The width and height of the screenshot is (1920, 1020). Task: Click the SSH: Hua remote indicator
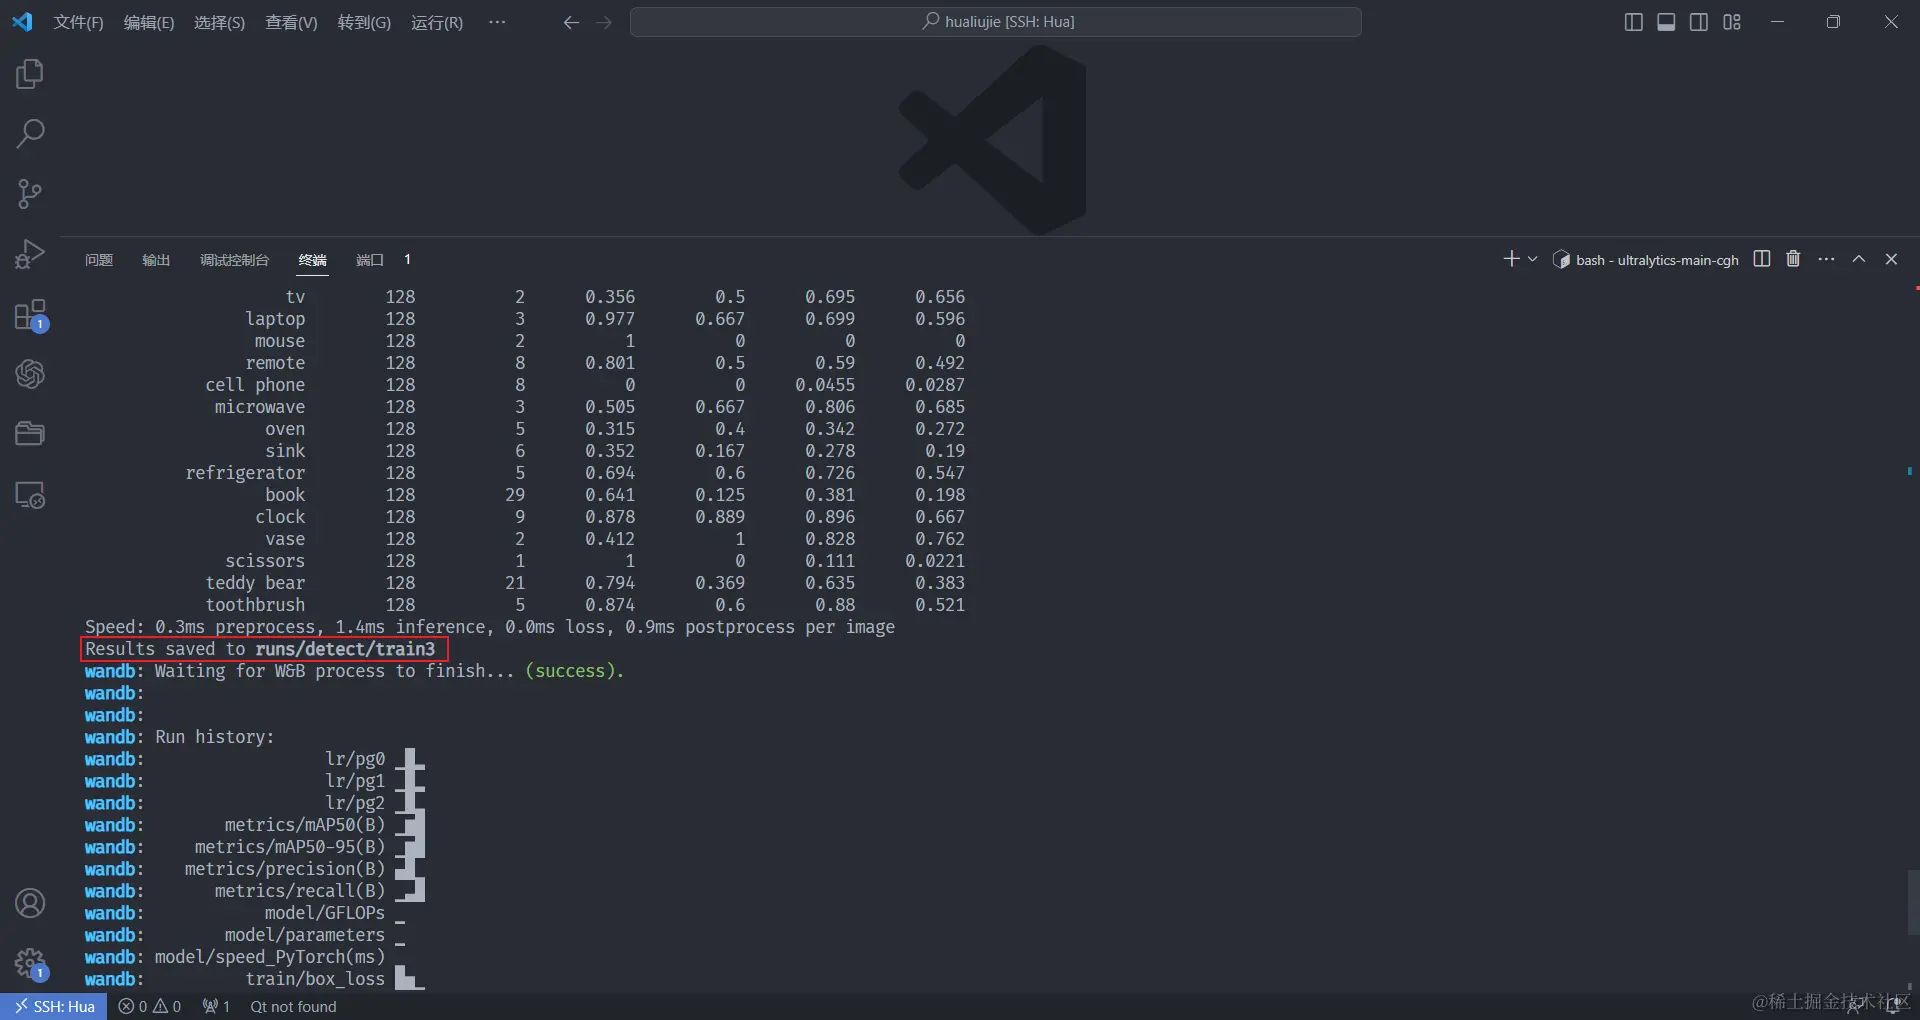(x=54, y=1006)
